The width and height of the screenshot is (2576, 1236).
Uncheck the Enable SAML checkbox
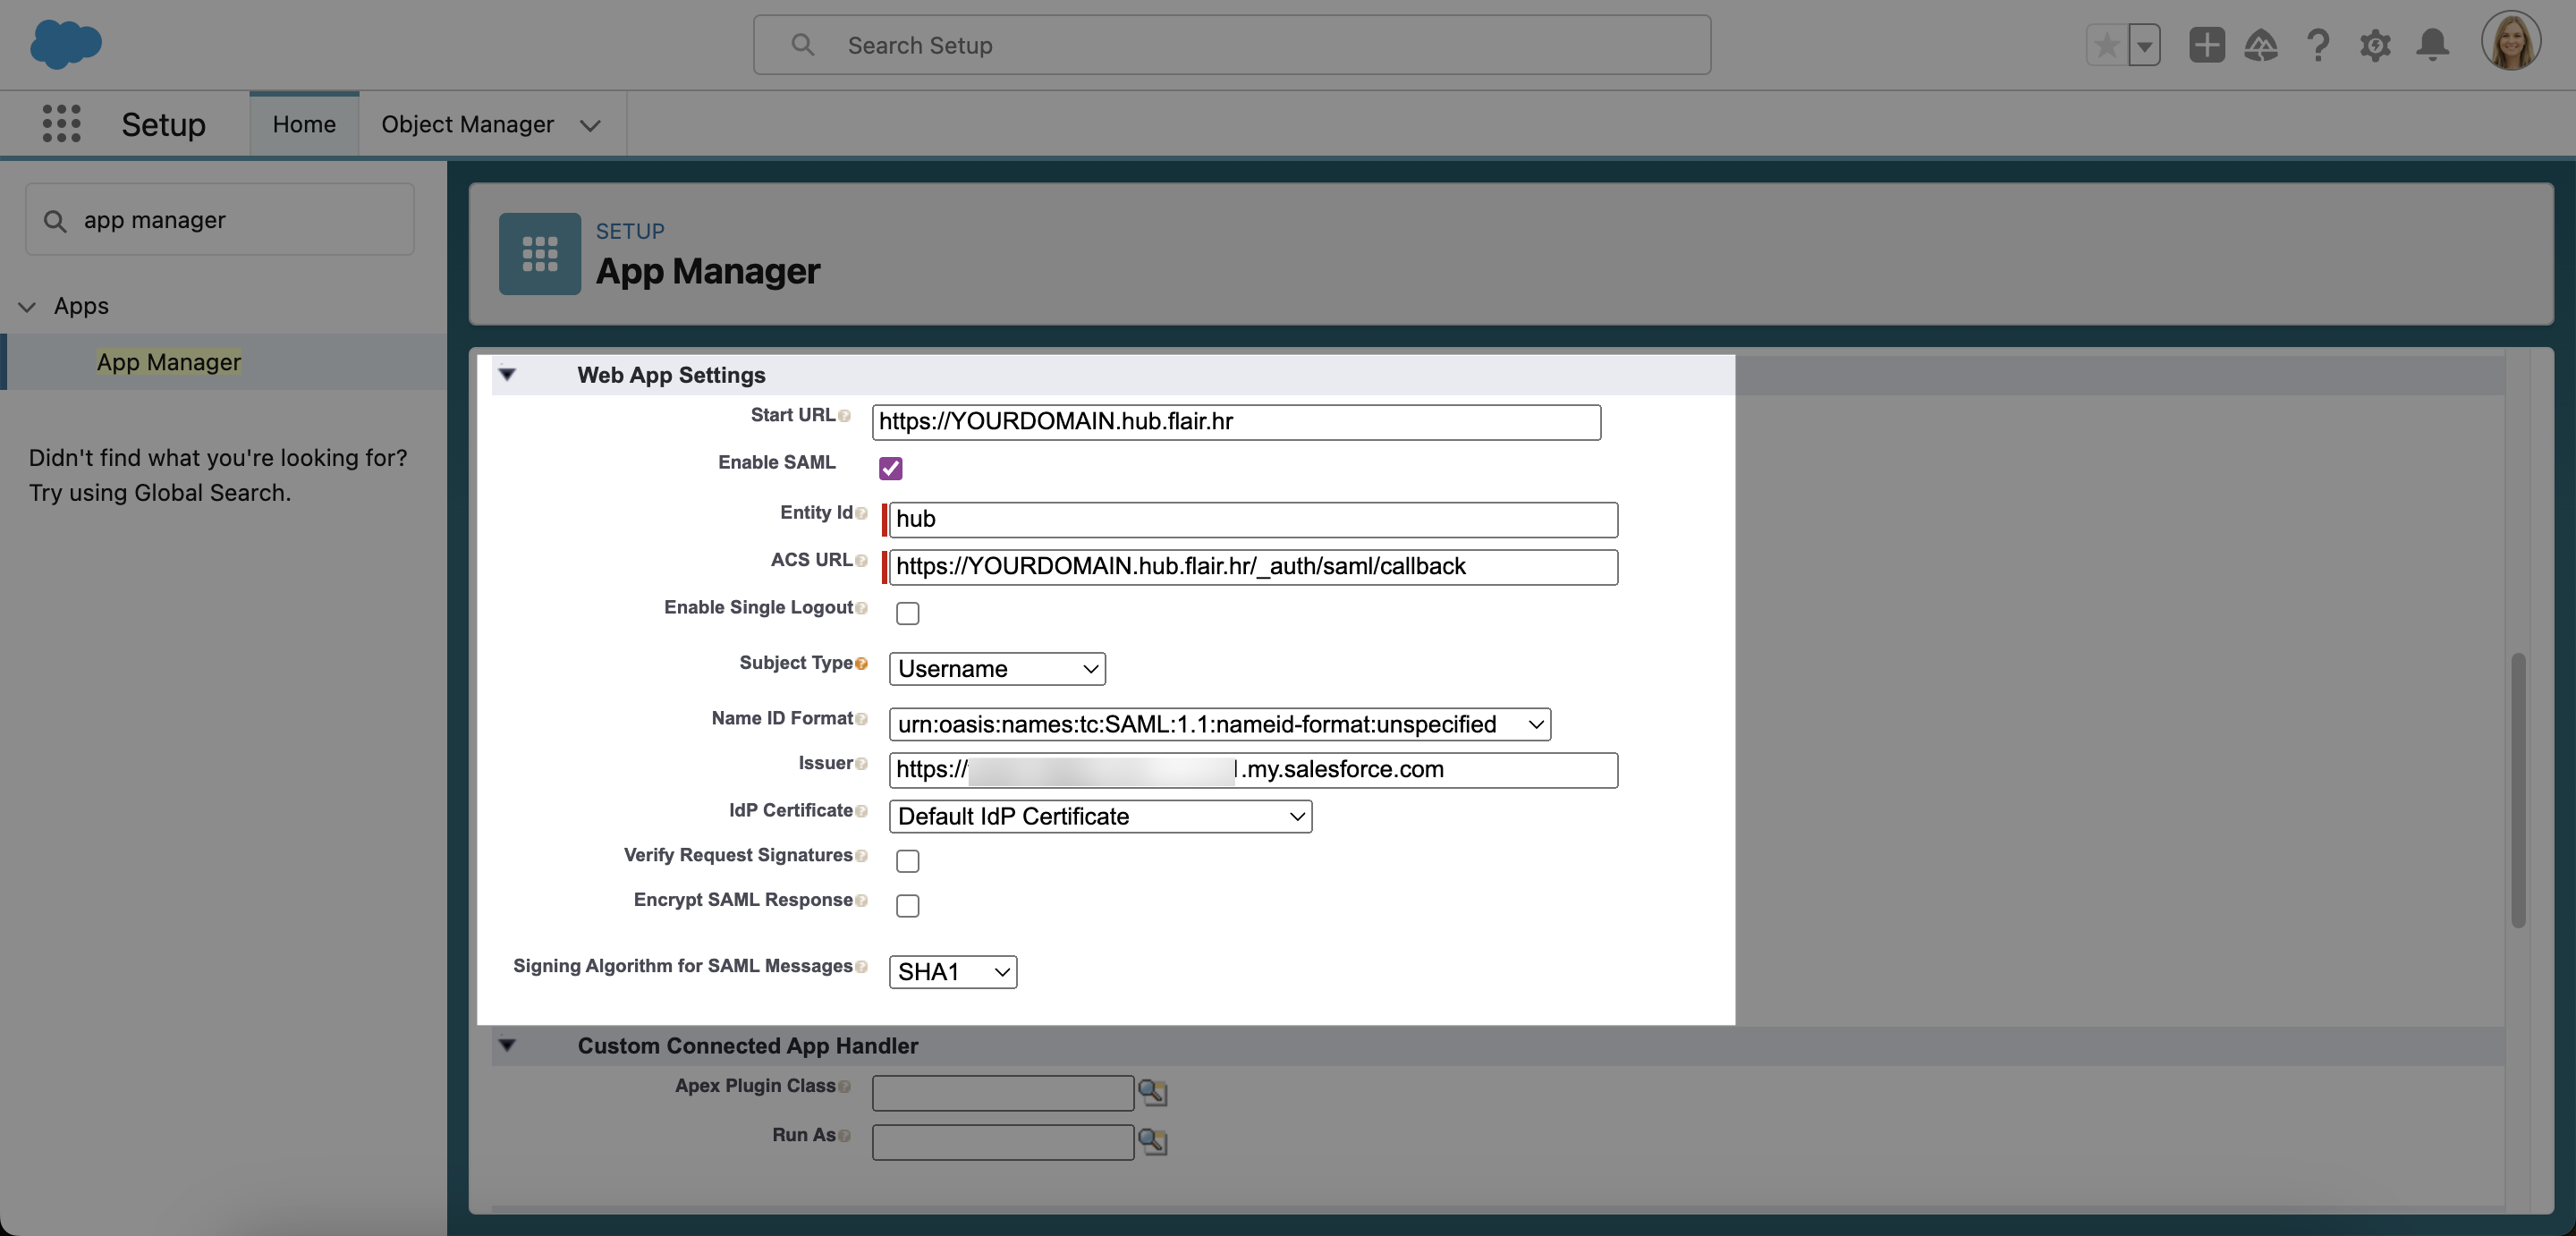point(890,468)
